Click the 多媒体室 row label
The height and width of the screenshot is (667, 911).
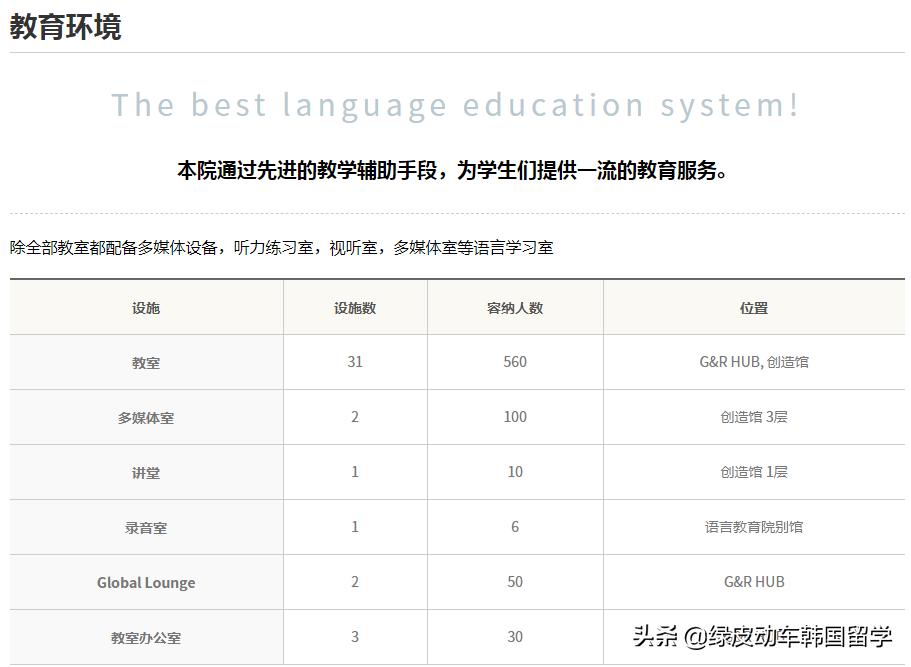pyautogui.click(x=146, y=417)
